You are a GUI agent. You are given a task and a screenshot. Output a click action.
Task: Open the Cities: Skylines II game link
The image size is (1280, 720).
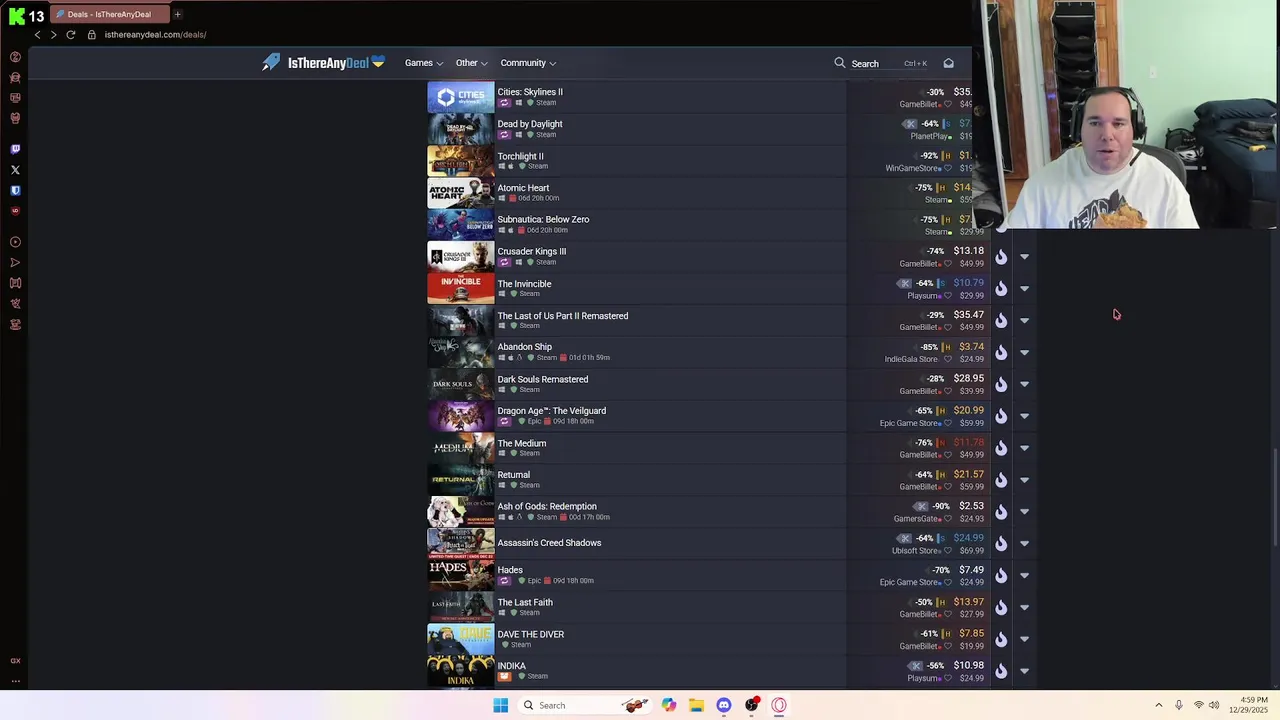pyautogui.click(x=530, y=92)
